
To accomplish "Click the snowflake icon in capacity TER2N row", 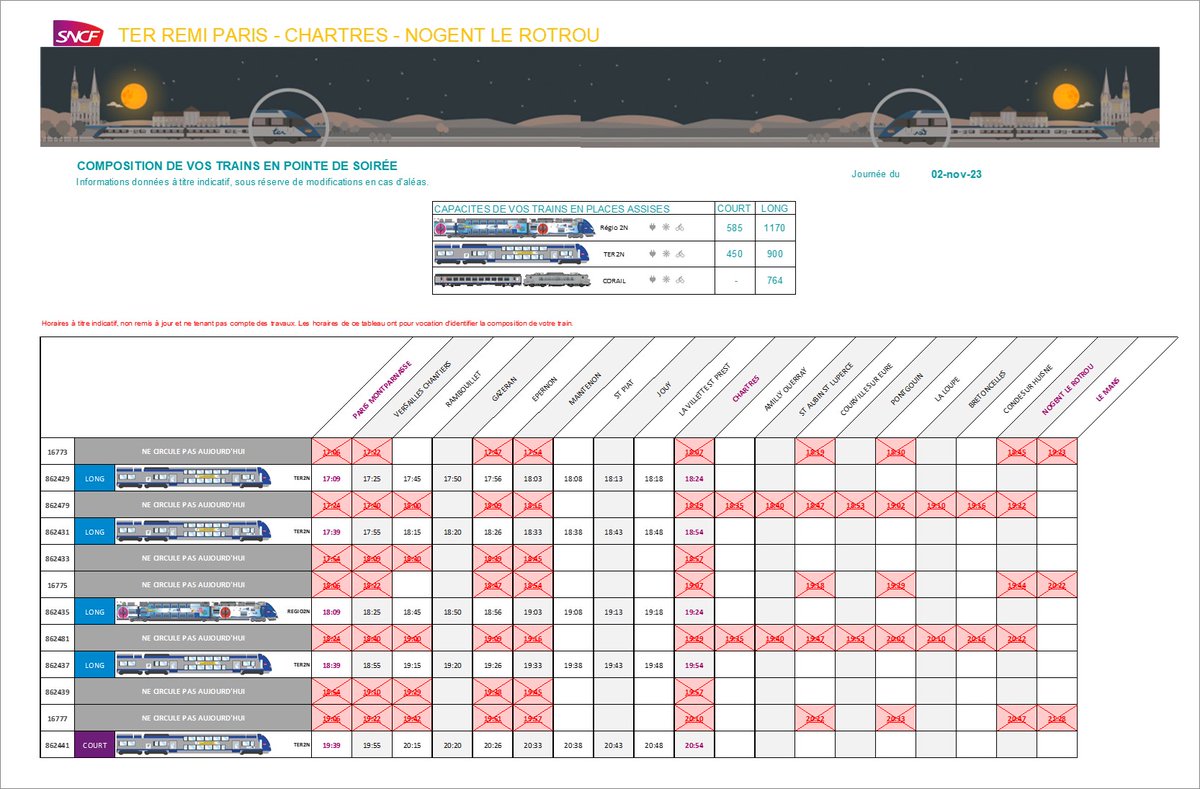I will coord(665,254).
